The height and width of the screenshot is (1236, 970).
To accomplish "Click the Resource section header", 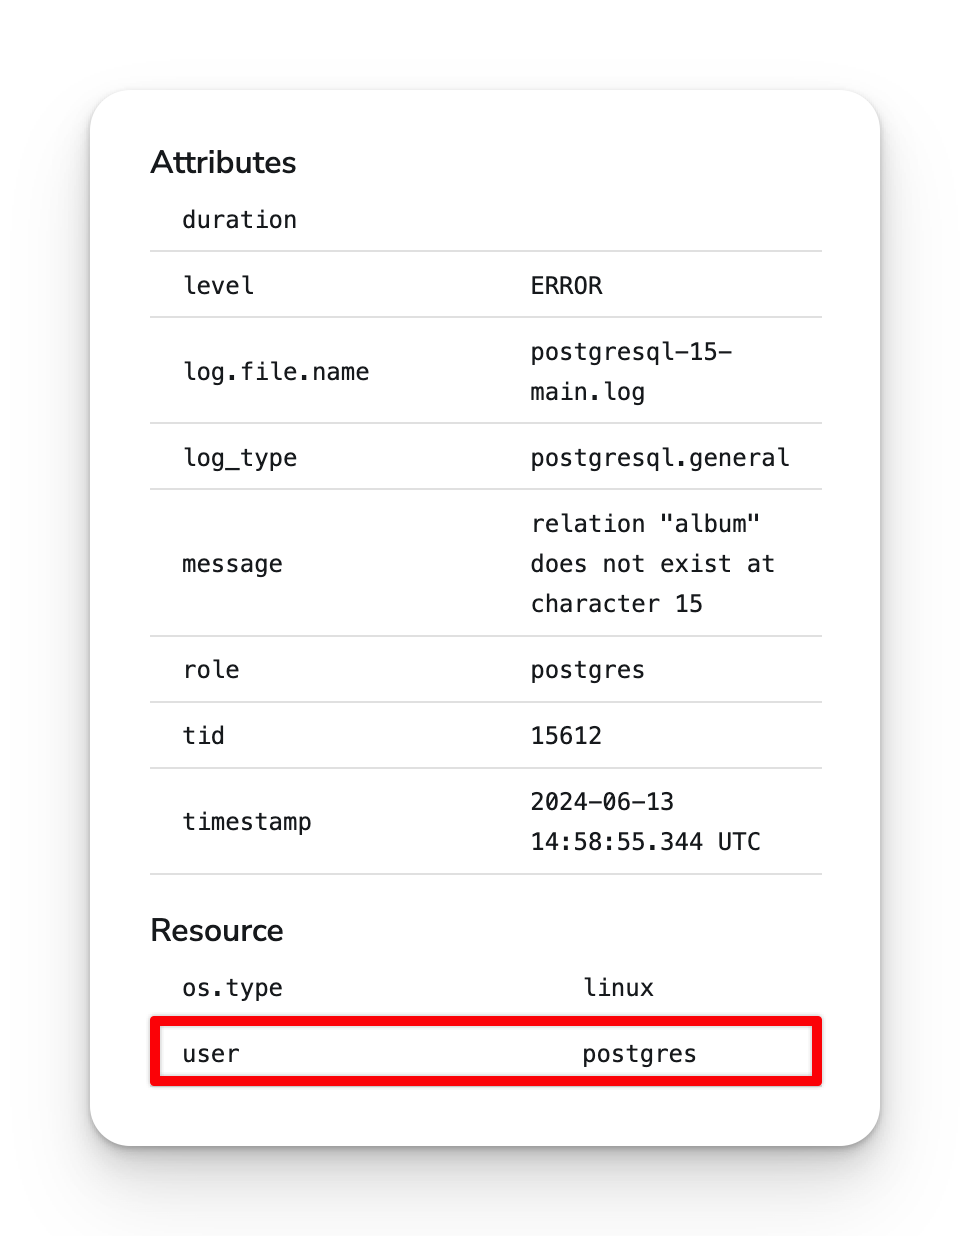I will pyautogui.click(x=216, y=930).
